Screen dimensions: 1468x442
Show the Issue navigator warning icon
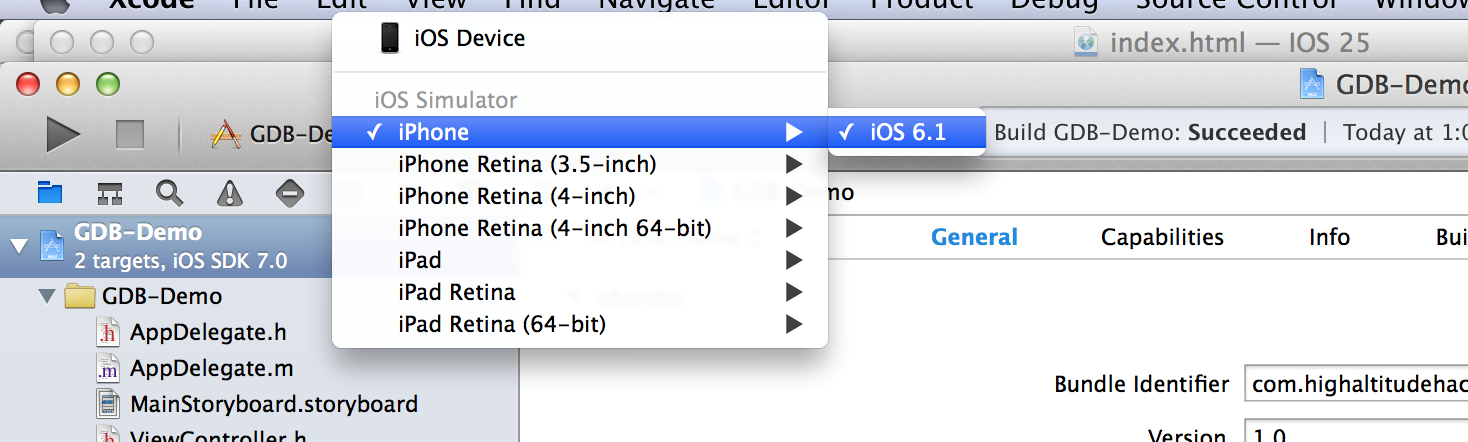[x=230, y=193]
